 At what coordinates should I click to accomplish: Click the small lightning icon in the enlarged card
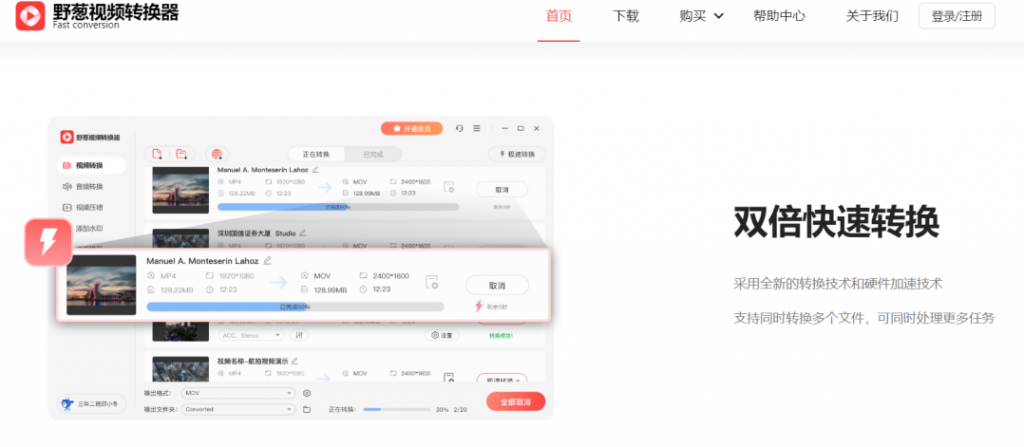click(x=479, y=306)
